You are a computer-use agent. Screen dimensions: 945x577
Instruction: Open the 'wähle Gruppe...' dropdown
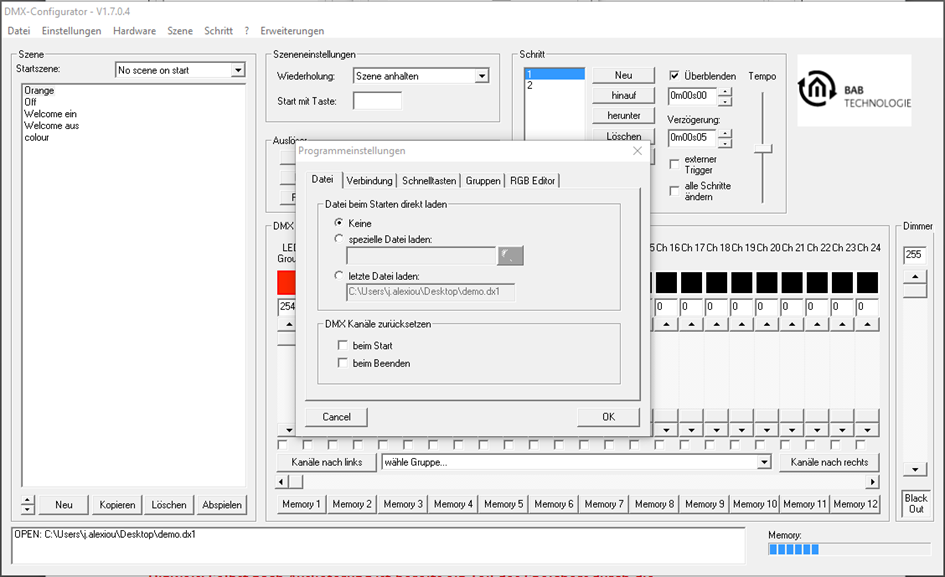click(764, 462)
